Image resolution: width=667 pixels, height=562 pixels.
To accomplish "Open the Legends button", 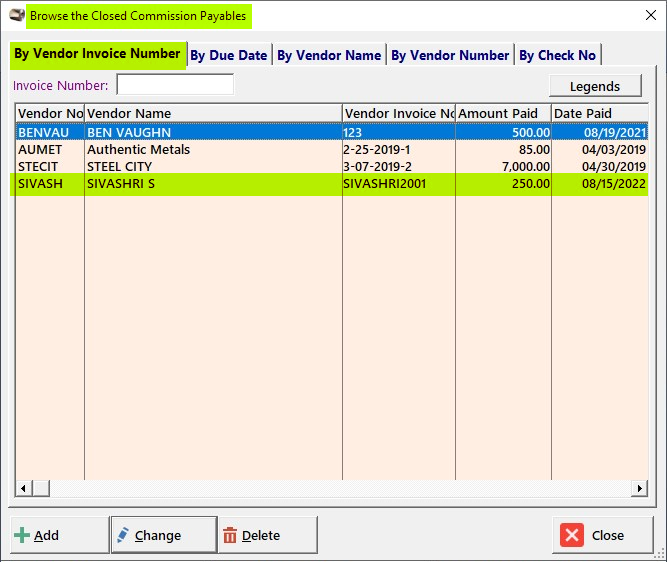I will 595,86.
